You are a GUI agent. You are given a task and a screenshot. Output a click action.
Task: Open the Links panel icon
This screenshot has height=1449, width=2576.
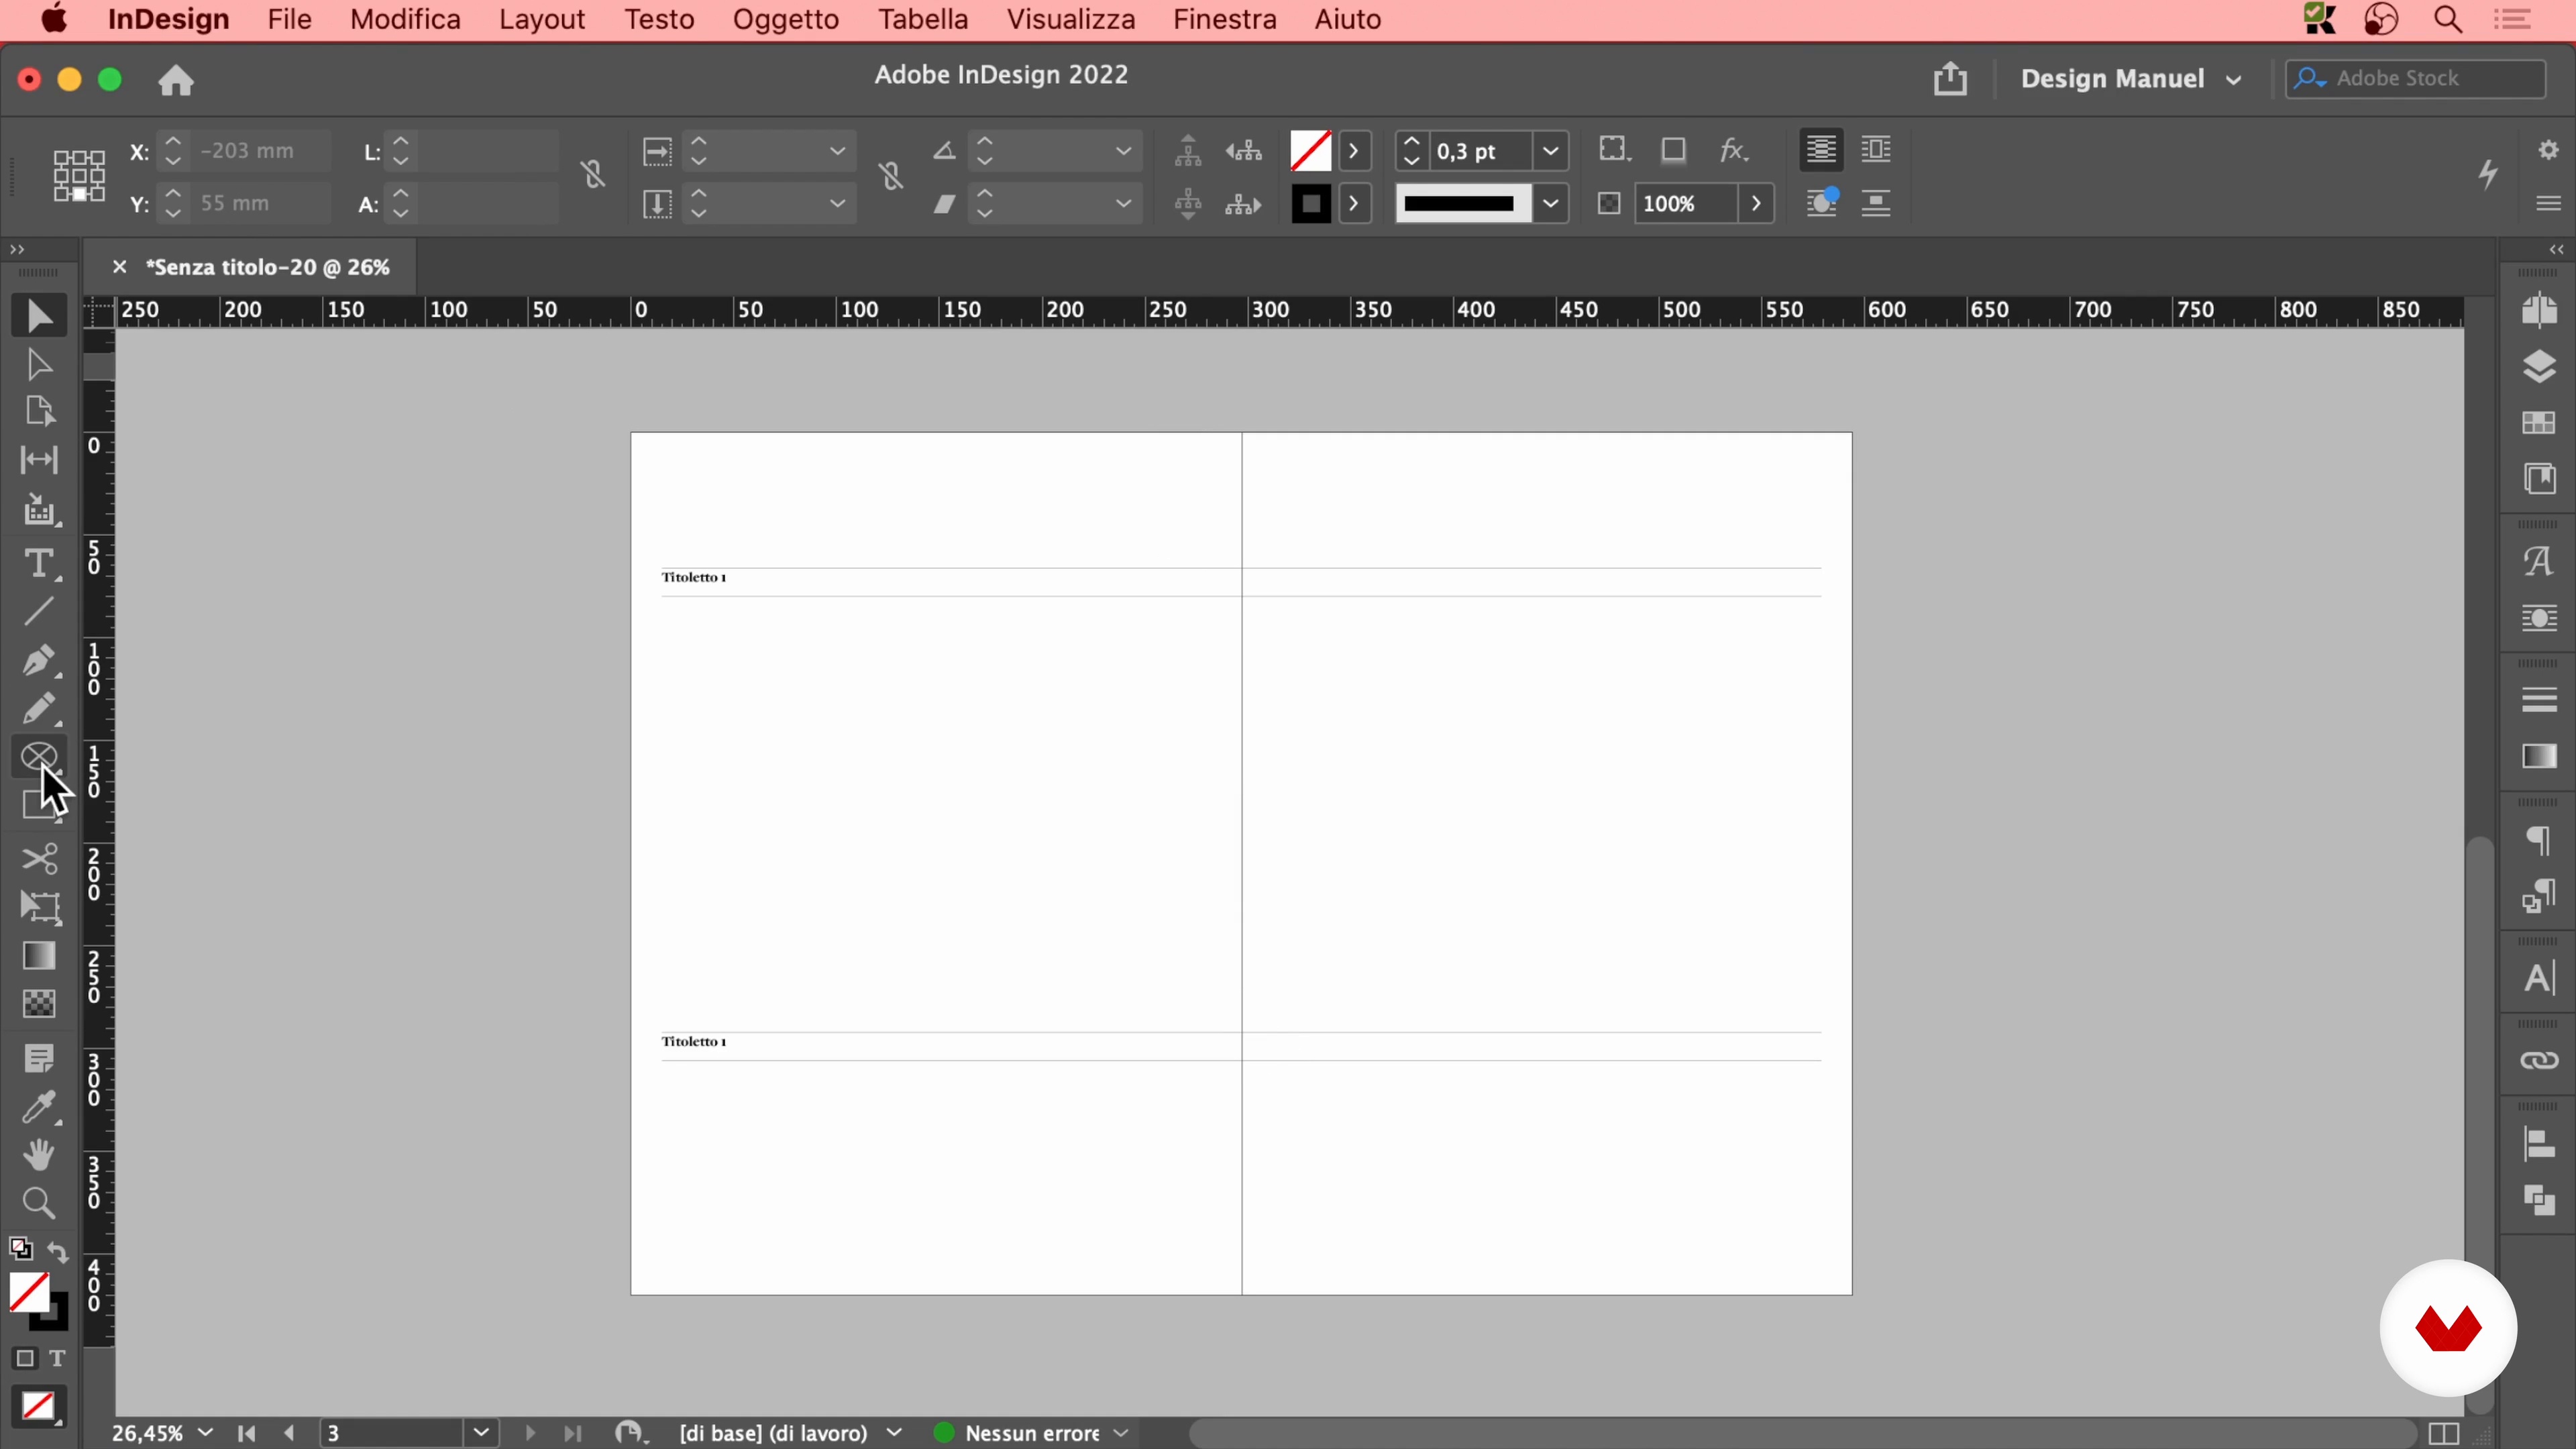2539,1060
